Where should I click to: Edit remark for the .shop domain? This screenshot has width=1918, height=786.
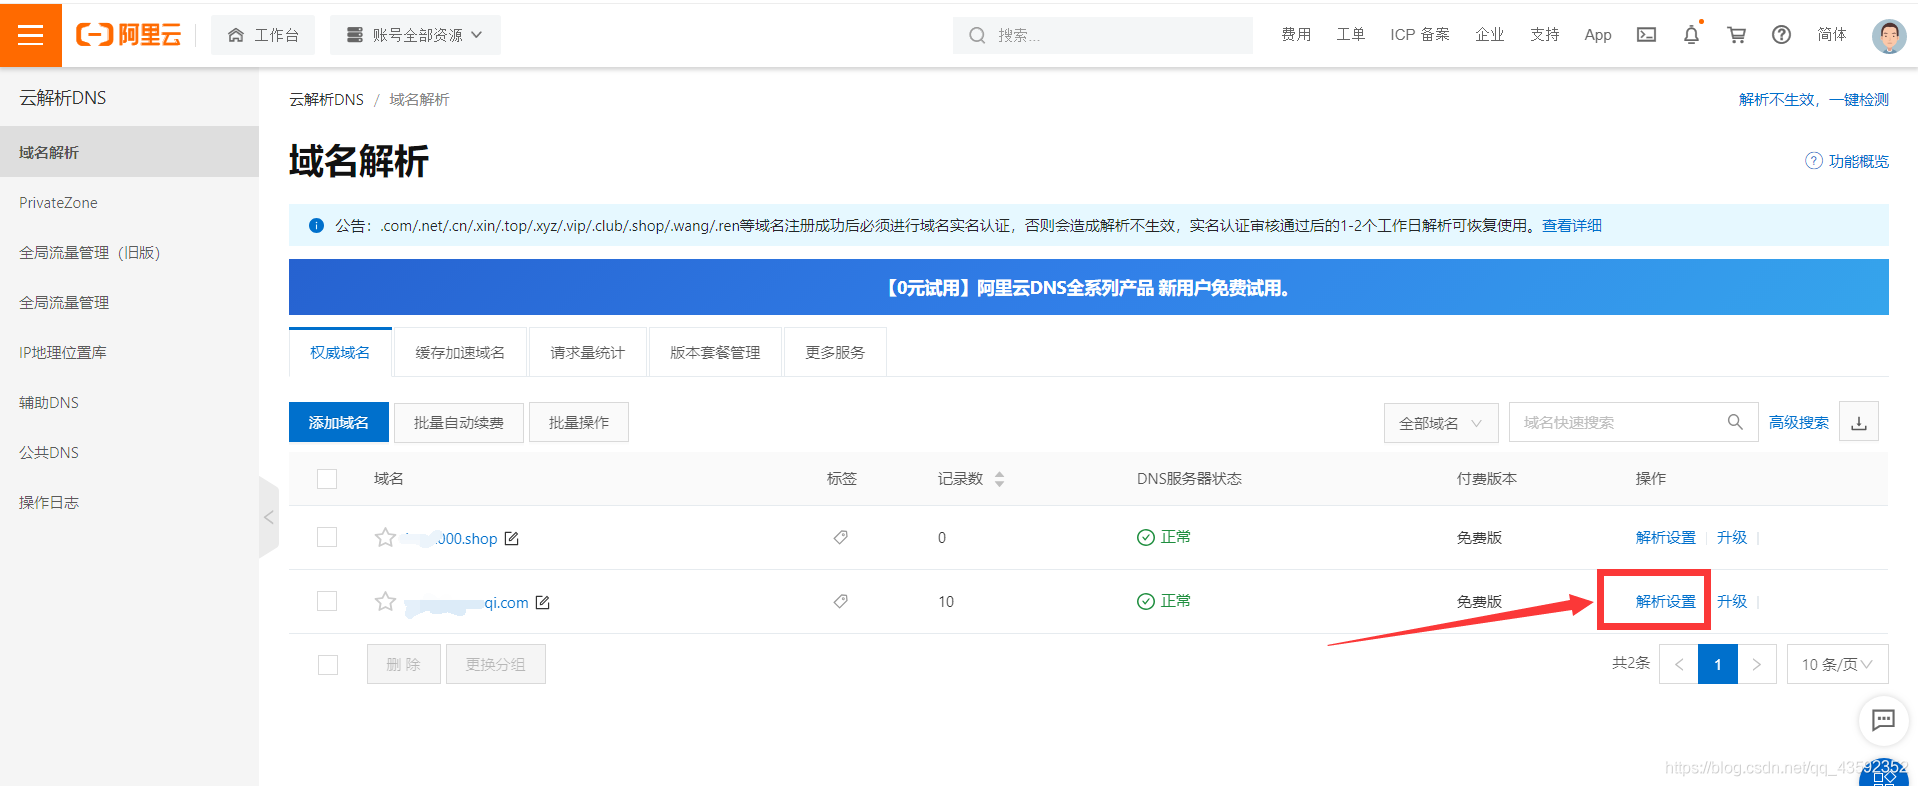512,538
